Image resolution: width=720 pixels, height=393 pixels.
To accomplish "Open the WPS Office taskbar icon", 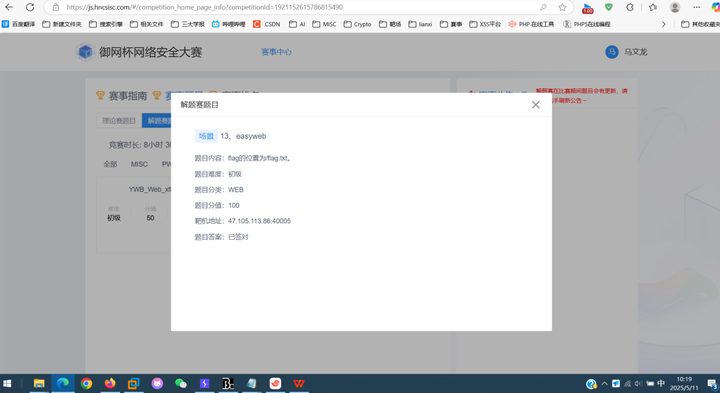I will (299, 383).
